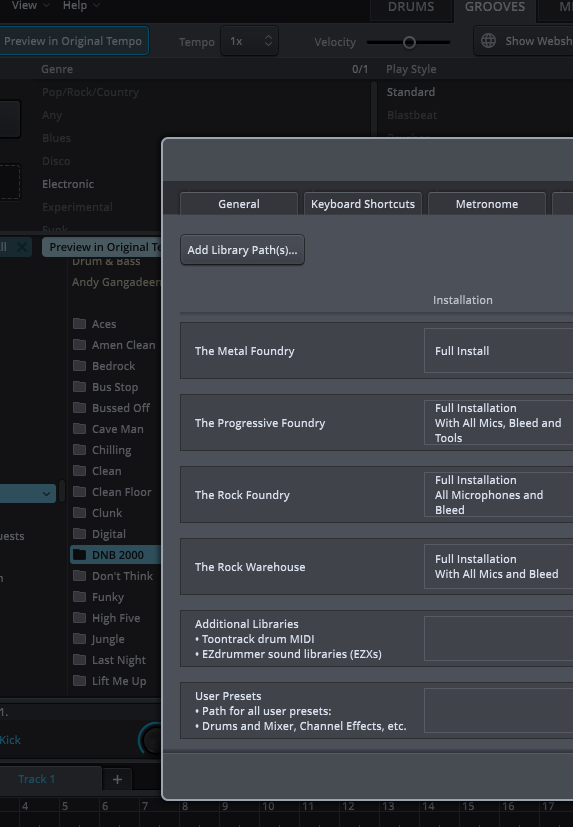Adjust the Velocity slider handle
The width and height of the screenshot is (573, 827).
pyautogui.click(x=409, y=42)
